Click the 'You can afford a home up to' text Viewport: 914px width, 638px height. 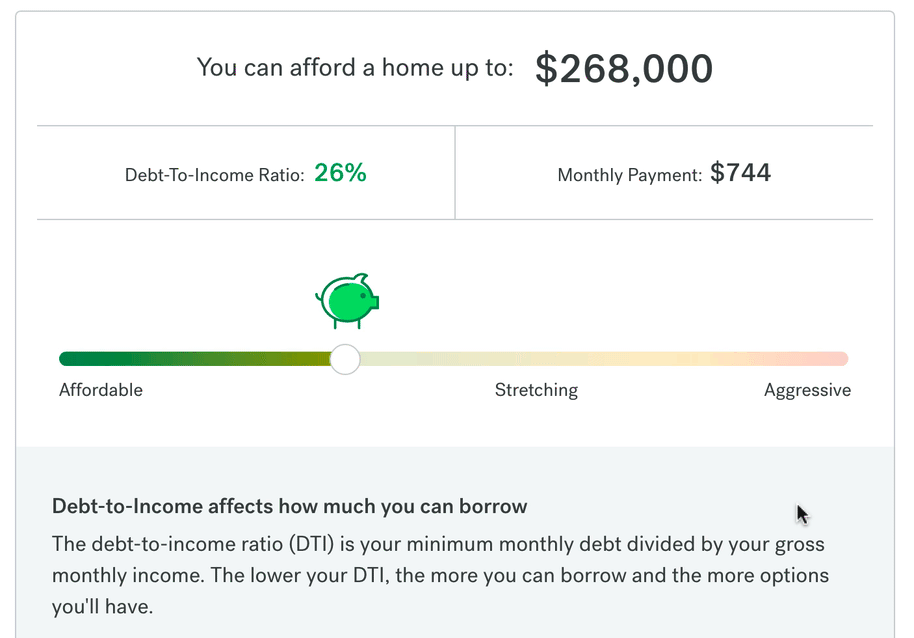click(355, 68)
